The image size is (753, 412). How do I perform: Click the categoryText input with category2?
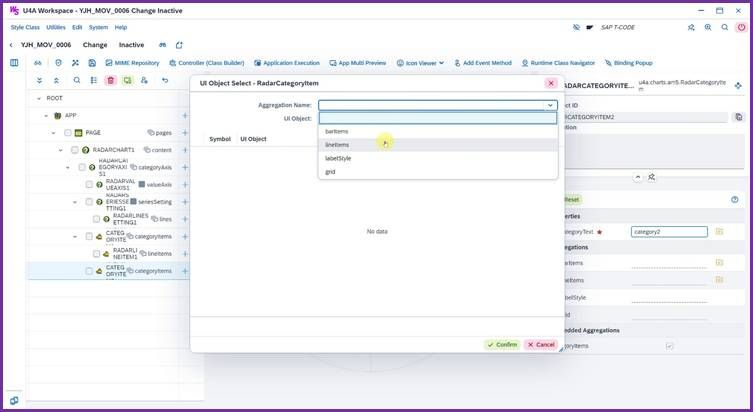tap(669, 232)
